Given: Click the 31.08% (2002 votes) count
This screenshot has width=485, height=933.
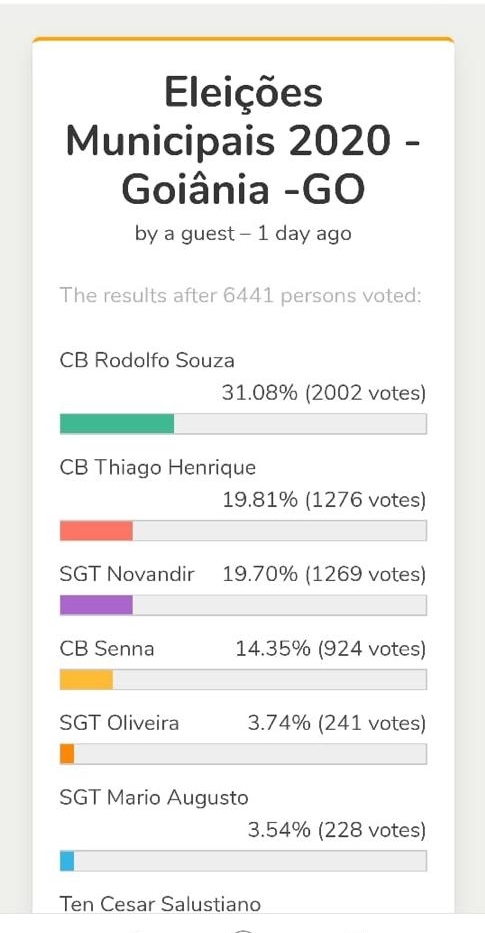Looking at the screenshot, I should [324, 393].
